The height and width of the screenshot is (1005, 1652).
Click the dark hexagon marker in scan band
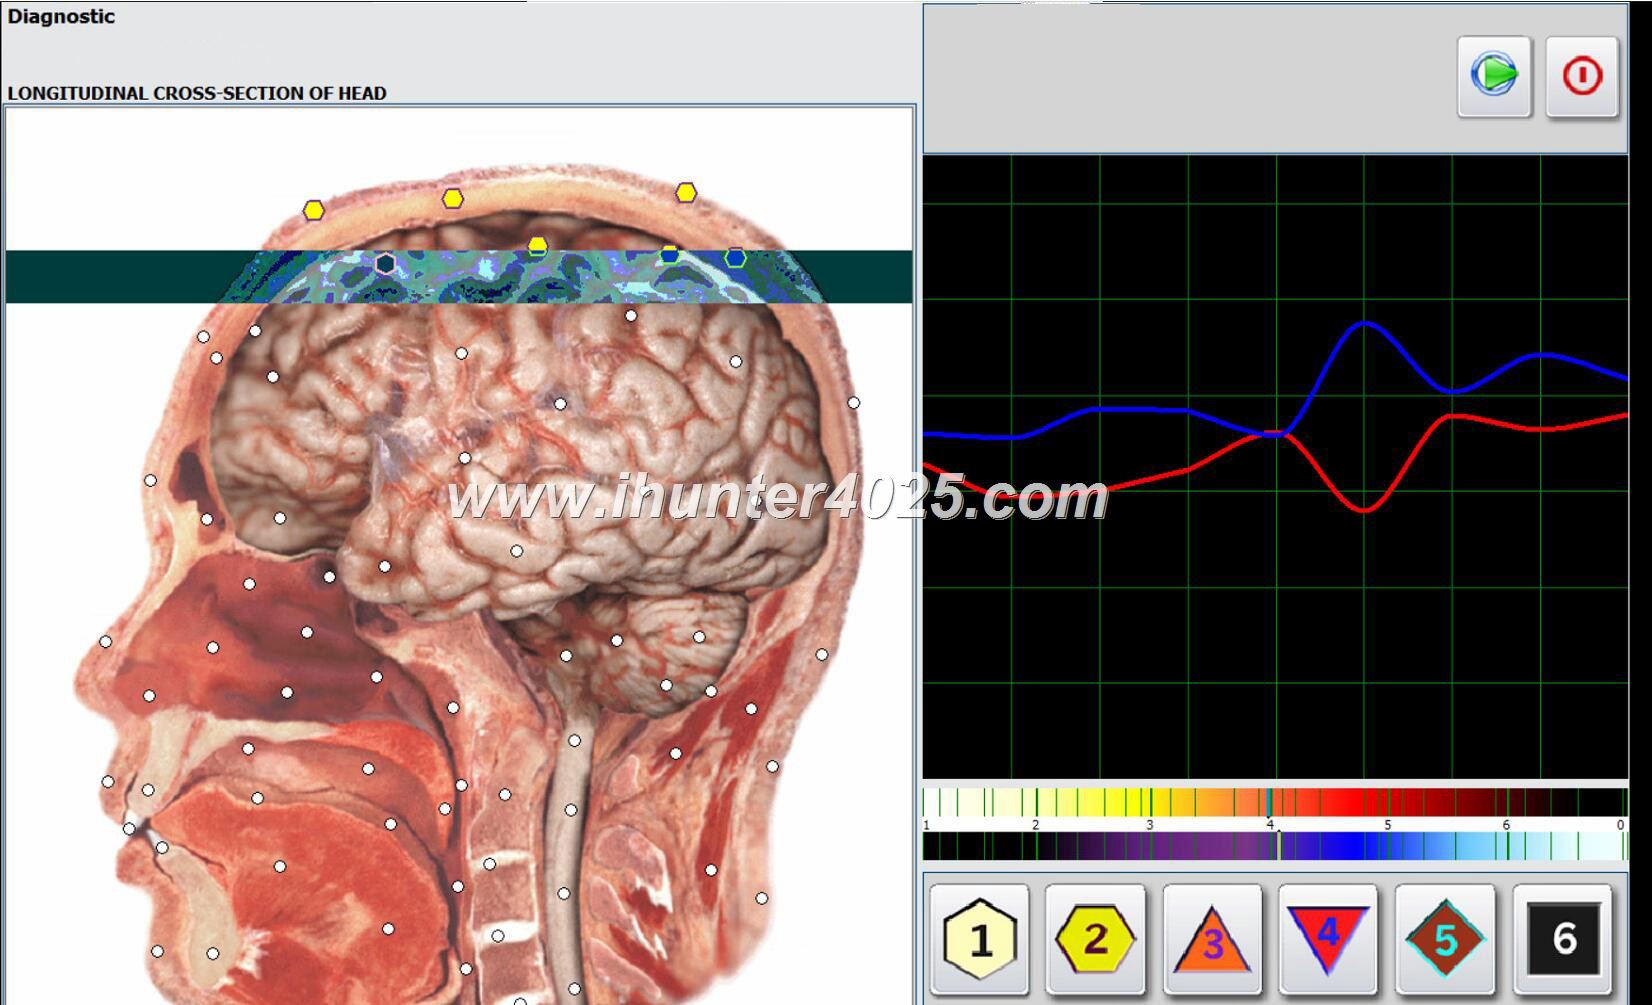pos(385,263)
